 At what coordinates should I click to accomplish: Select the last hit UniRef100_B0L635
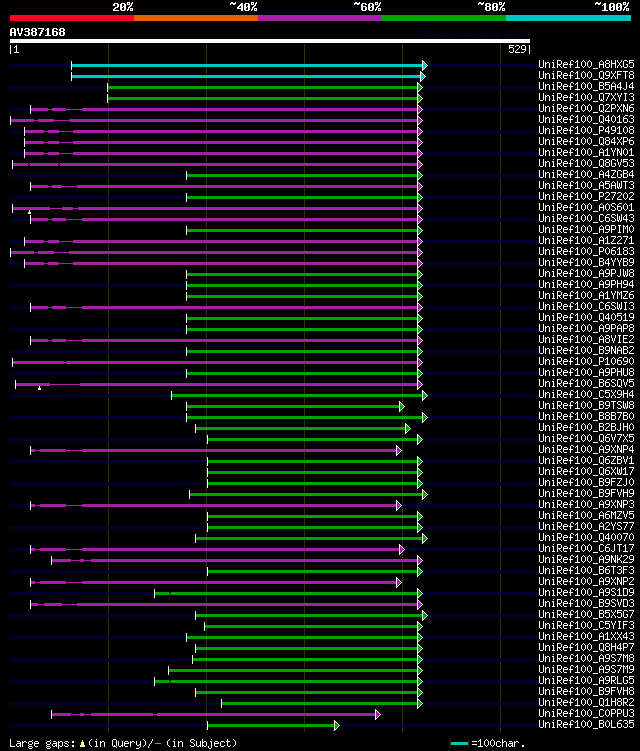[x=586, y=725]
